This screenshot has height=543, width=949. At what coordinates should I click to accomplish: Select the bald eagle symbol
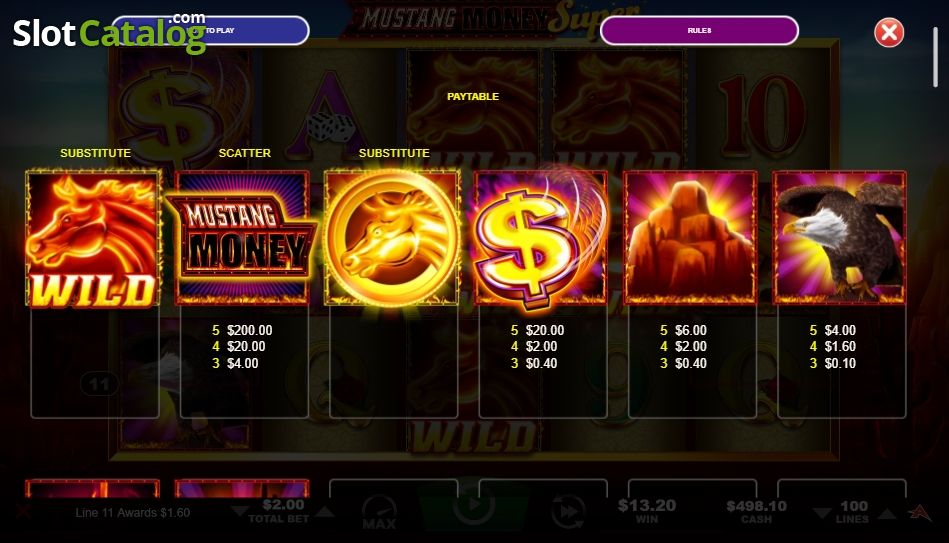tap(839, 238)
